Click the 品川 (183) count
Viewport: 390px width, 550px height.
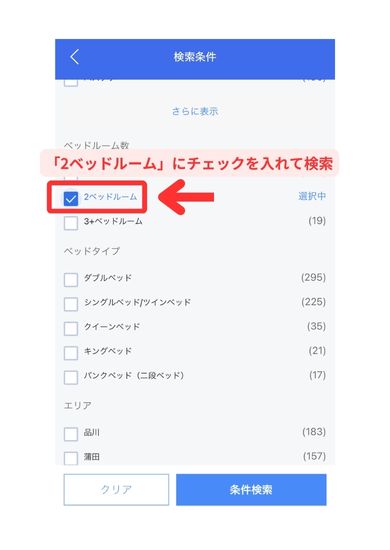(x=314, y=431)
